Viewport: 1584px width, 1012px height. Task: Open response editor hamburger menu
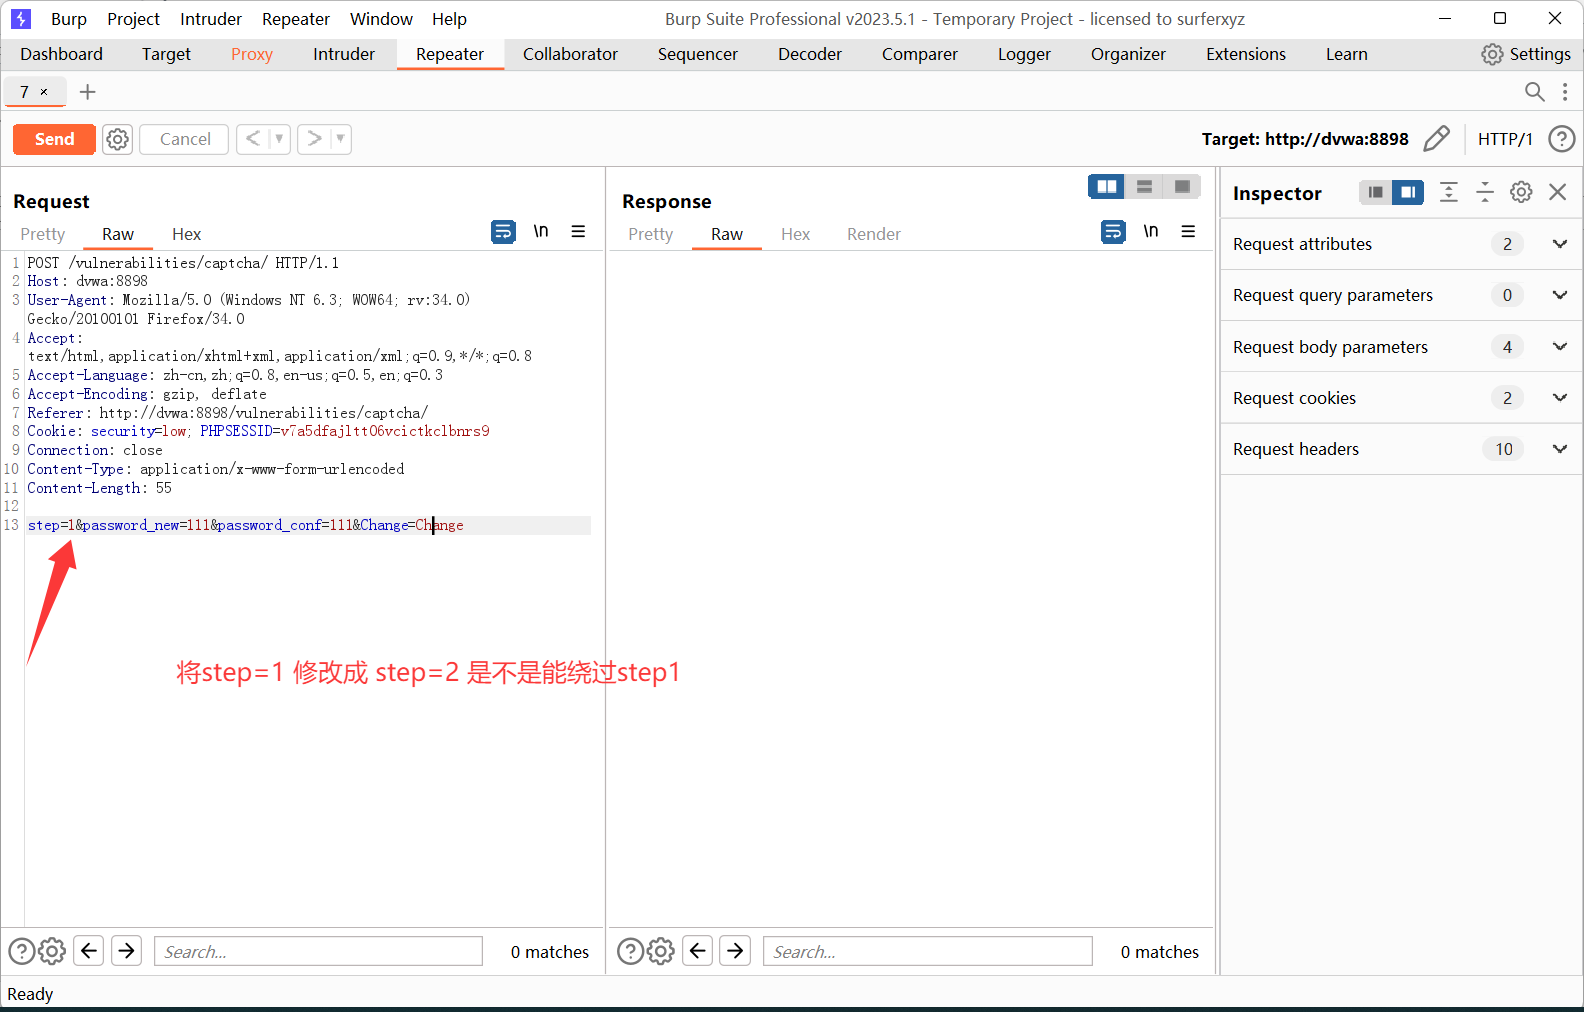pyautogui.click(x=1188, y=232)
